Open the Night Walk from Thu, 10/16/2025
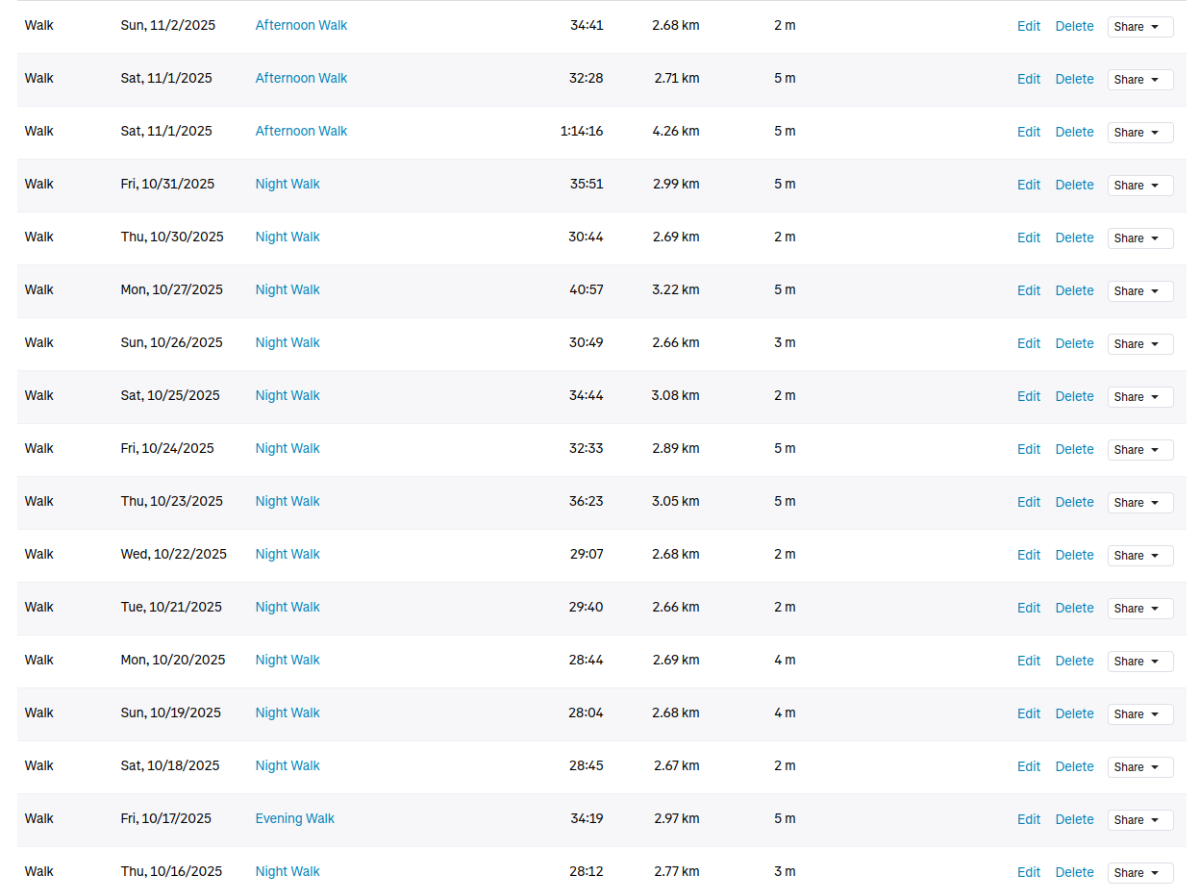Viewport: 1200px width, 896px height. tap(287, 872)
